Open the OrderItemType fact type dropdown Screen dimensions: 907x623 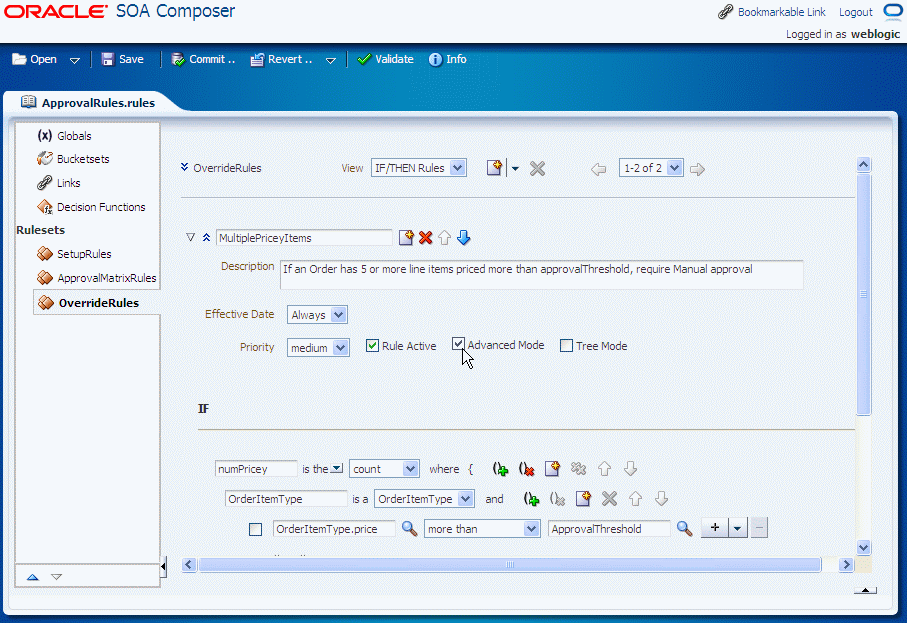425,499
